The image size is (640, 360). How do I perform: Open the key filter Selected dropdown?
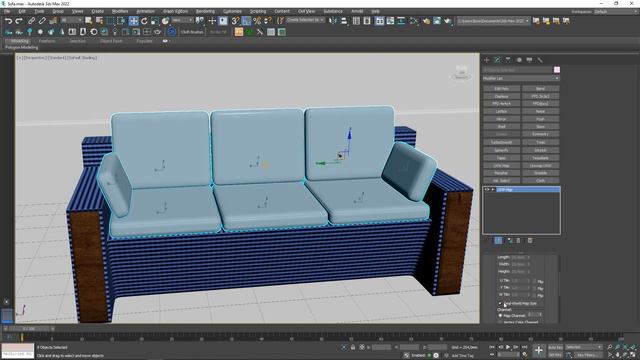583,347
